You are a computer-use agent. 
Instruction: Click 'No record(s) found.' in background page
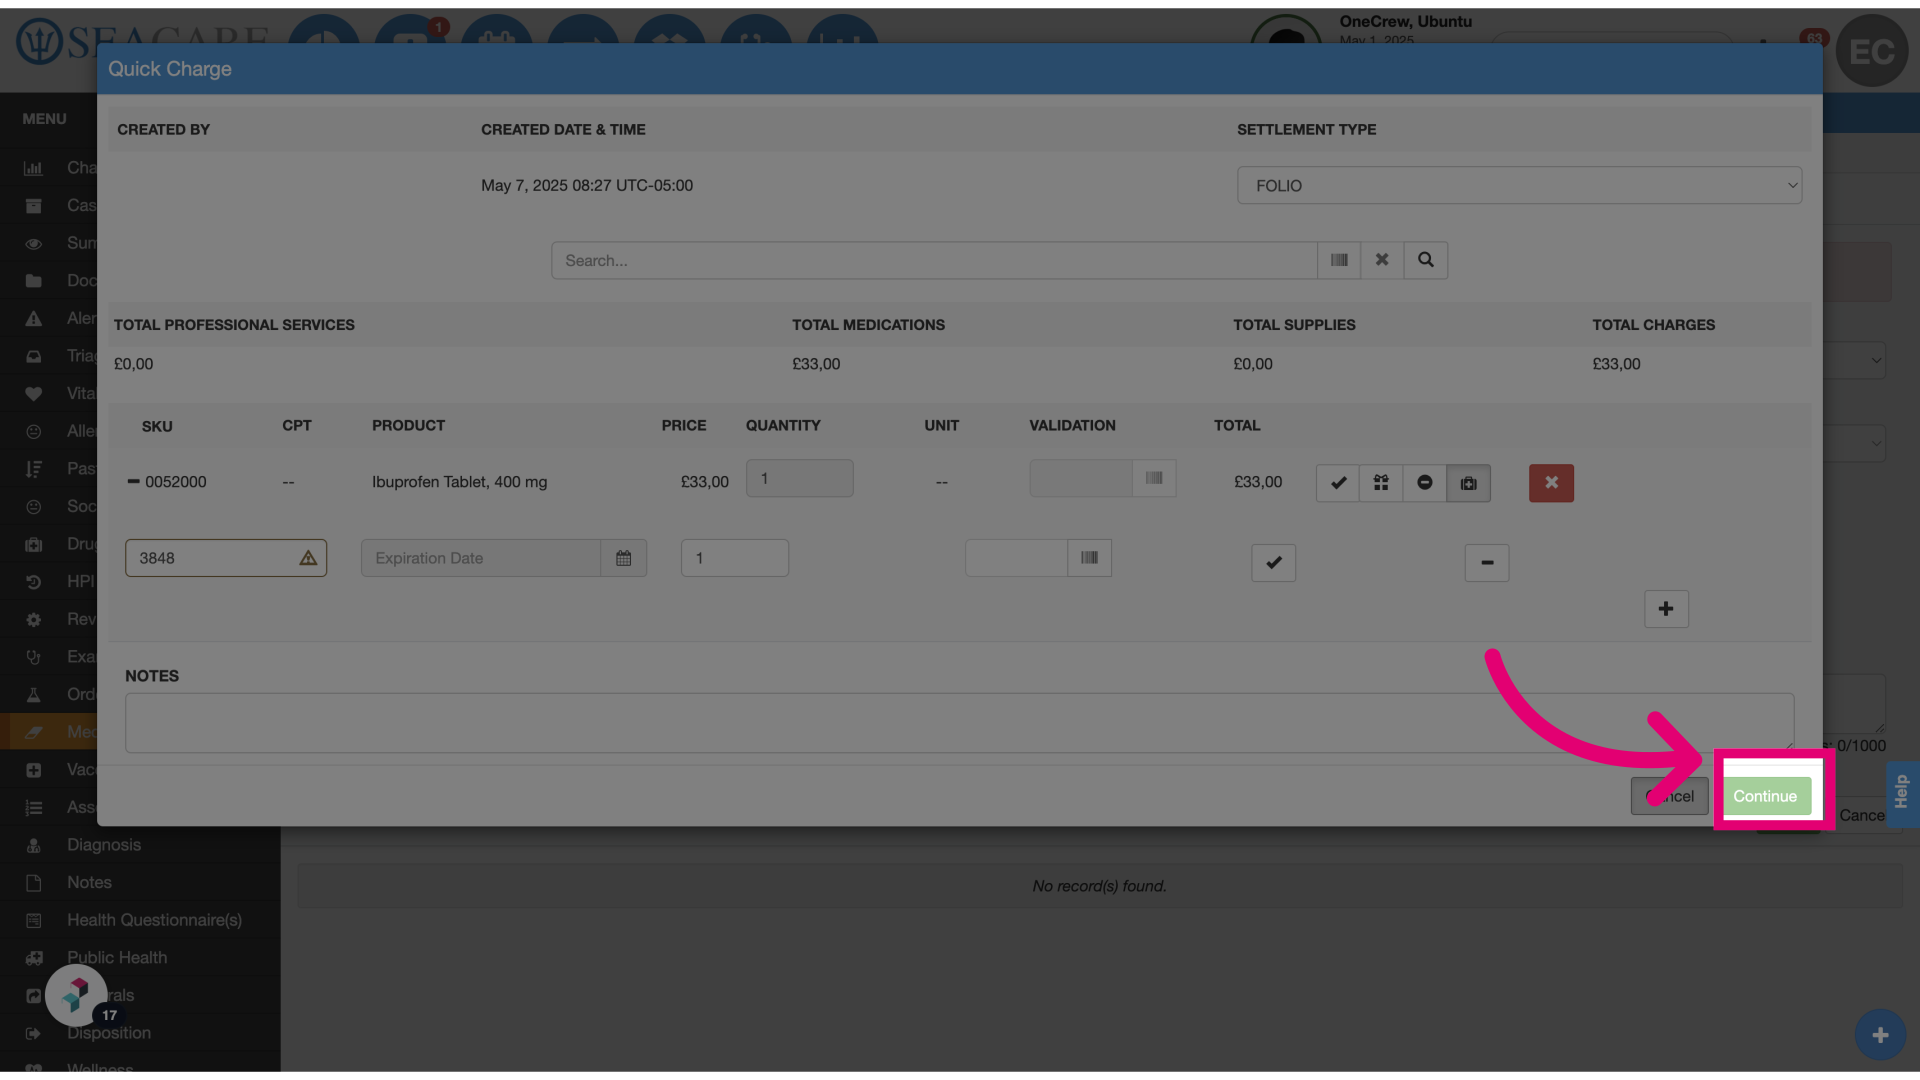pos(1099,886)
